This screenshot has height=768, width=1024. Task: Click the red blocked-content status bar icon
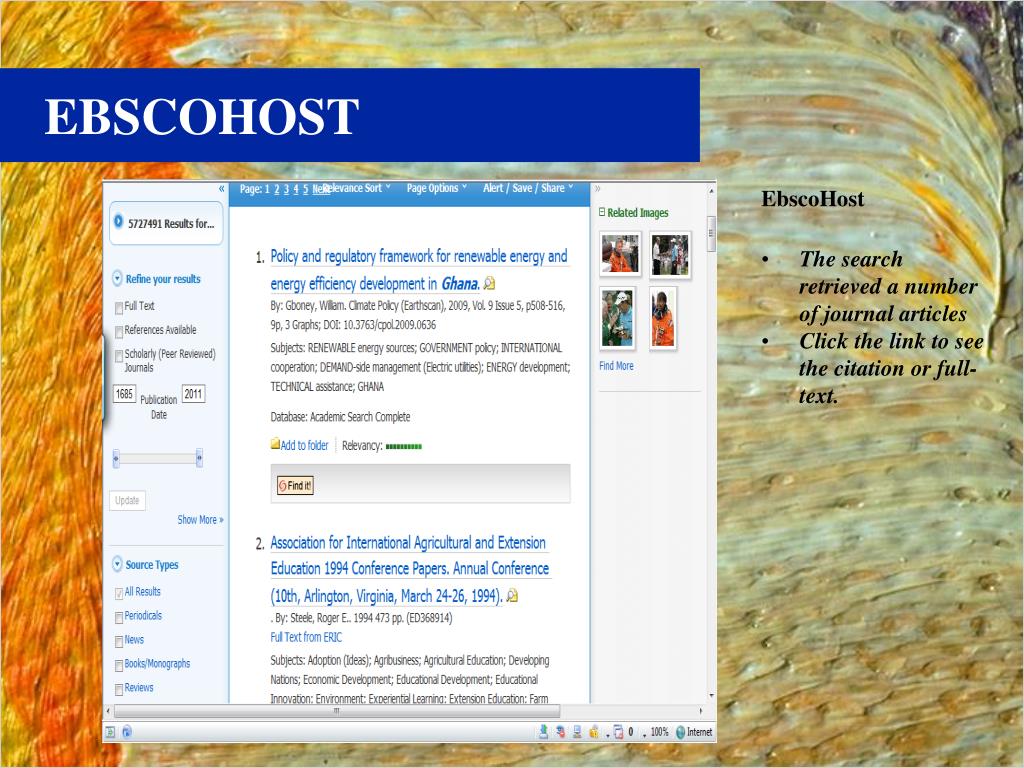tap(560, 732)
